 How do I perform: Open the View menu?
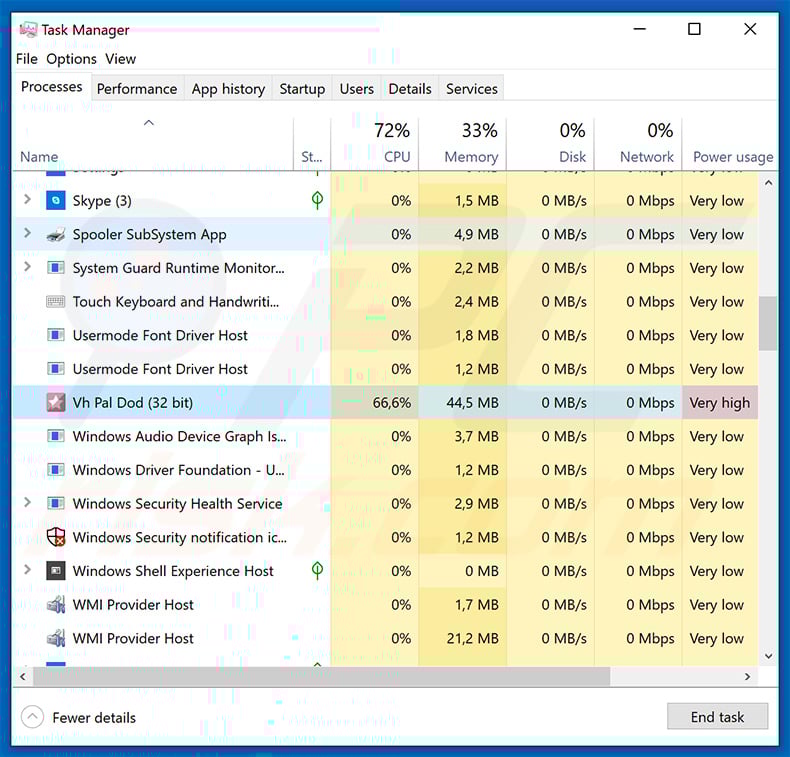click(x=120, y=59)
